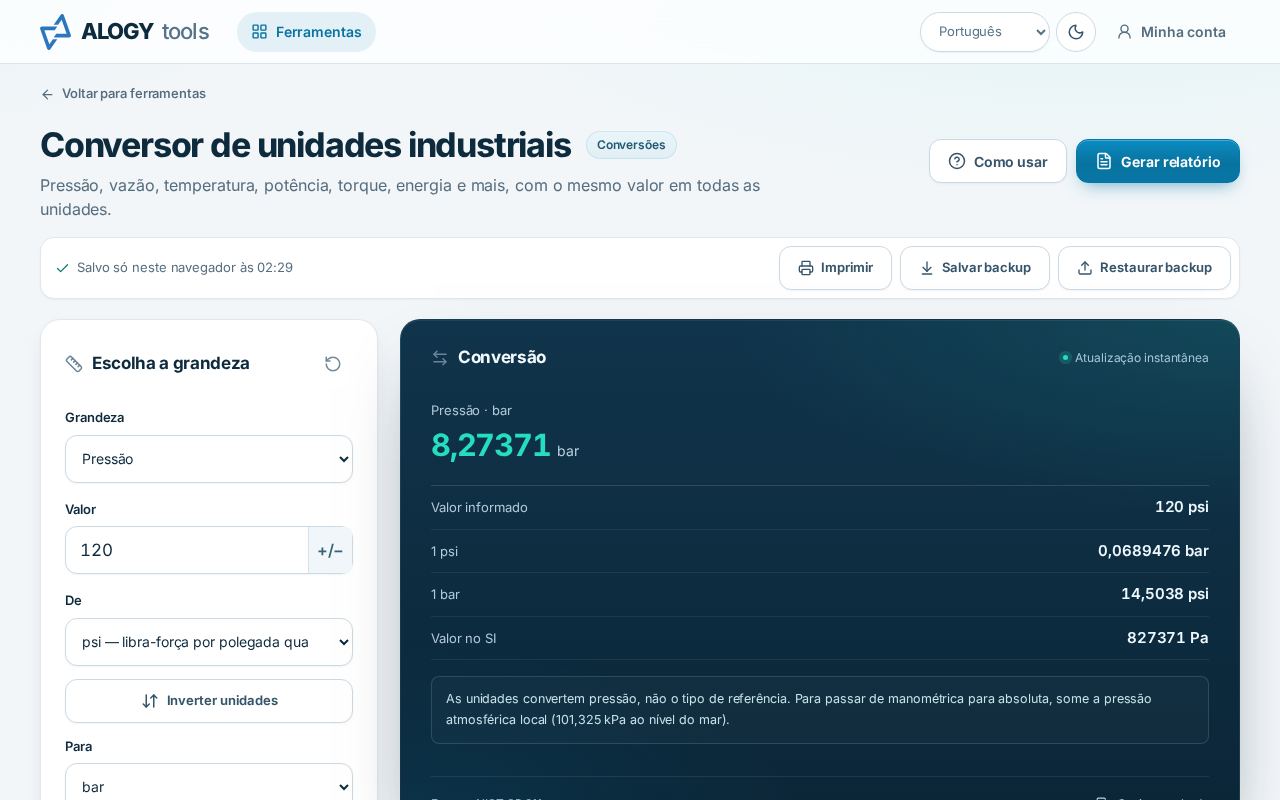Screen dimensions: 1280x800
Task: Click the Valor input field containing 120
Action: pos(187,550)
